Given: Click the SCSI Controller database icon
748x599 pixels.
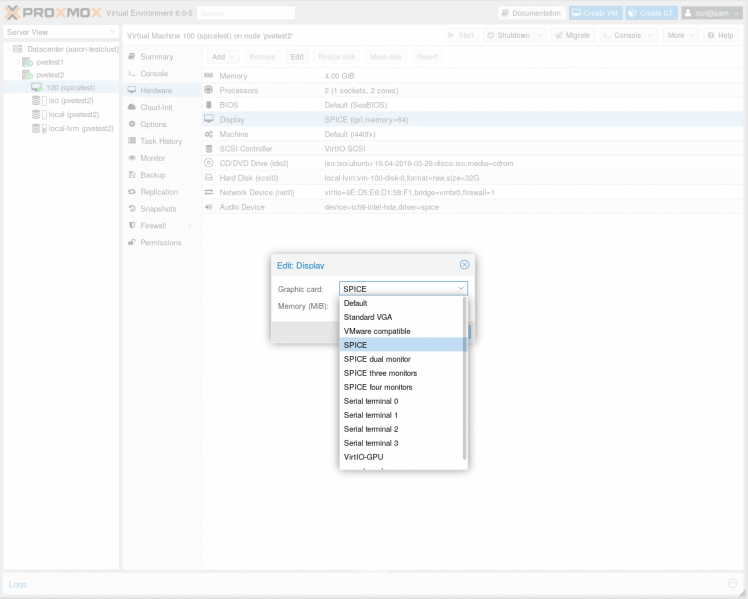Looking at the screenshot, I should coord(208,148).
